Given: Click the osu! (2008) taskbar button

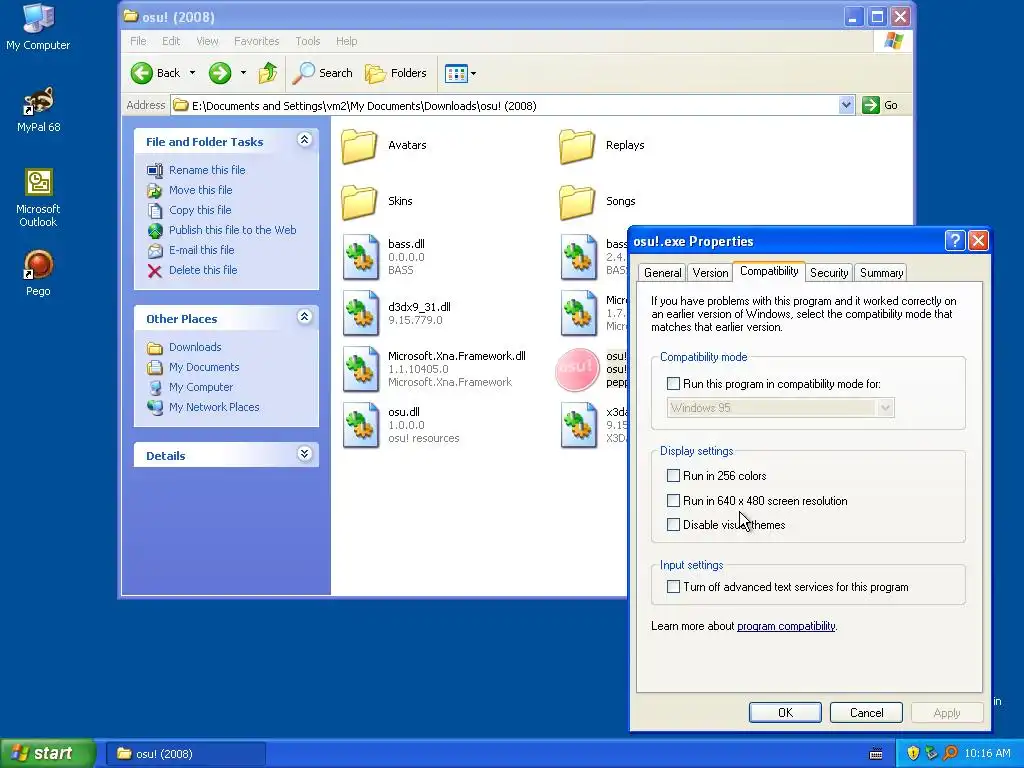Looking at the screenshot, I should point(185,754).
